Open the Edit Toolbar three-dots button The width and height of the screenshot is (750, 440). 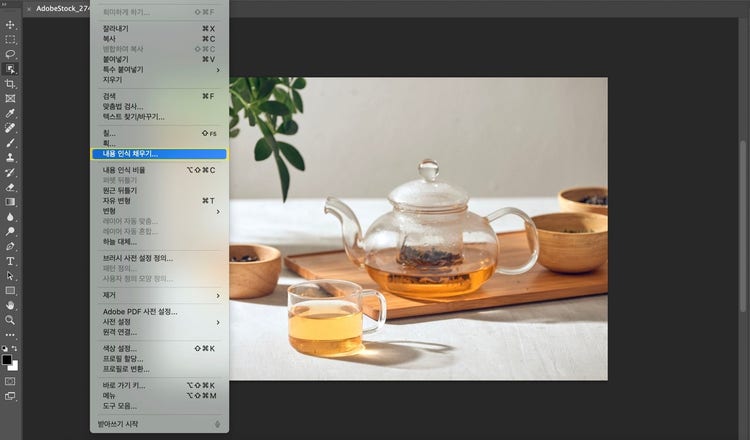point(10,335)
